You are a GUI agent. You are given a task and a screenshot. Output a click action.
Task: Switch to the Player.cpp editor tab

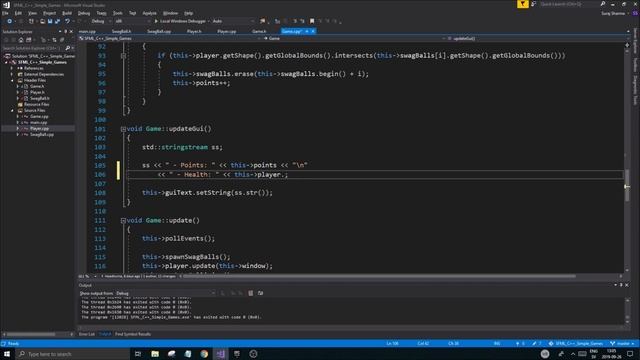[227, 31]
